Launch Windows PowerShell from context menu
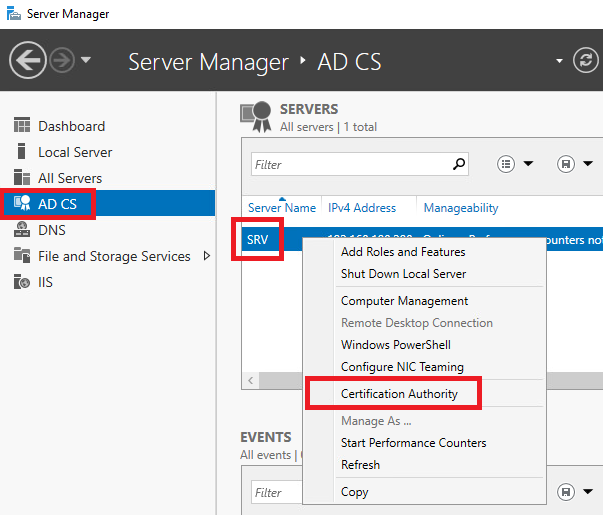The width and height of the screenshot is (603, 515). point(396,345)
